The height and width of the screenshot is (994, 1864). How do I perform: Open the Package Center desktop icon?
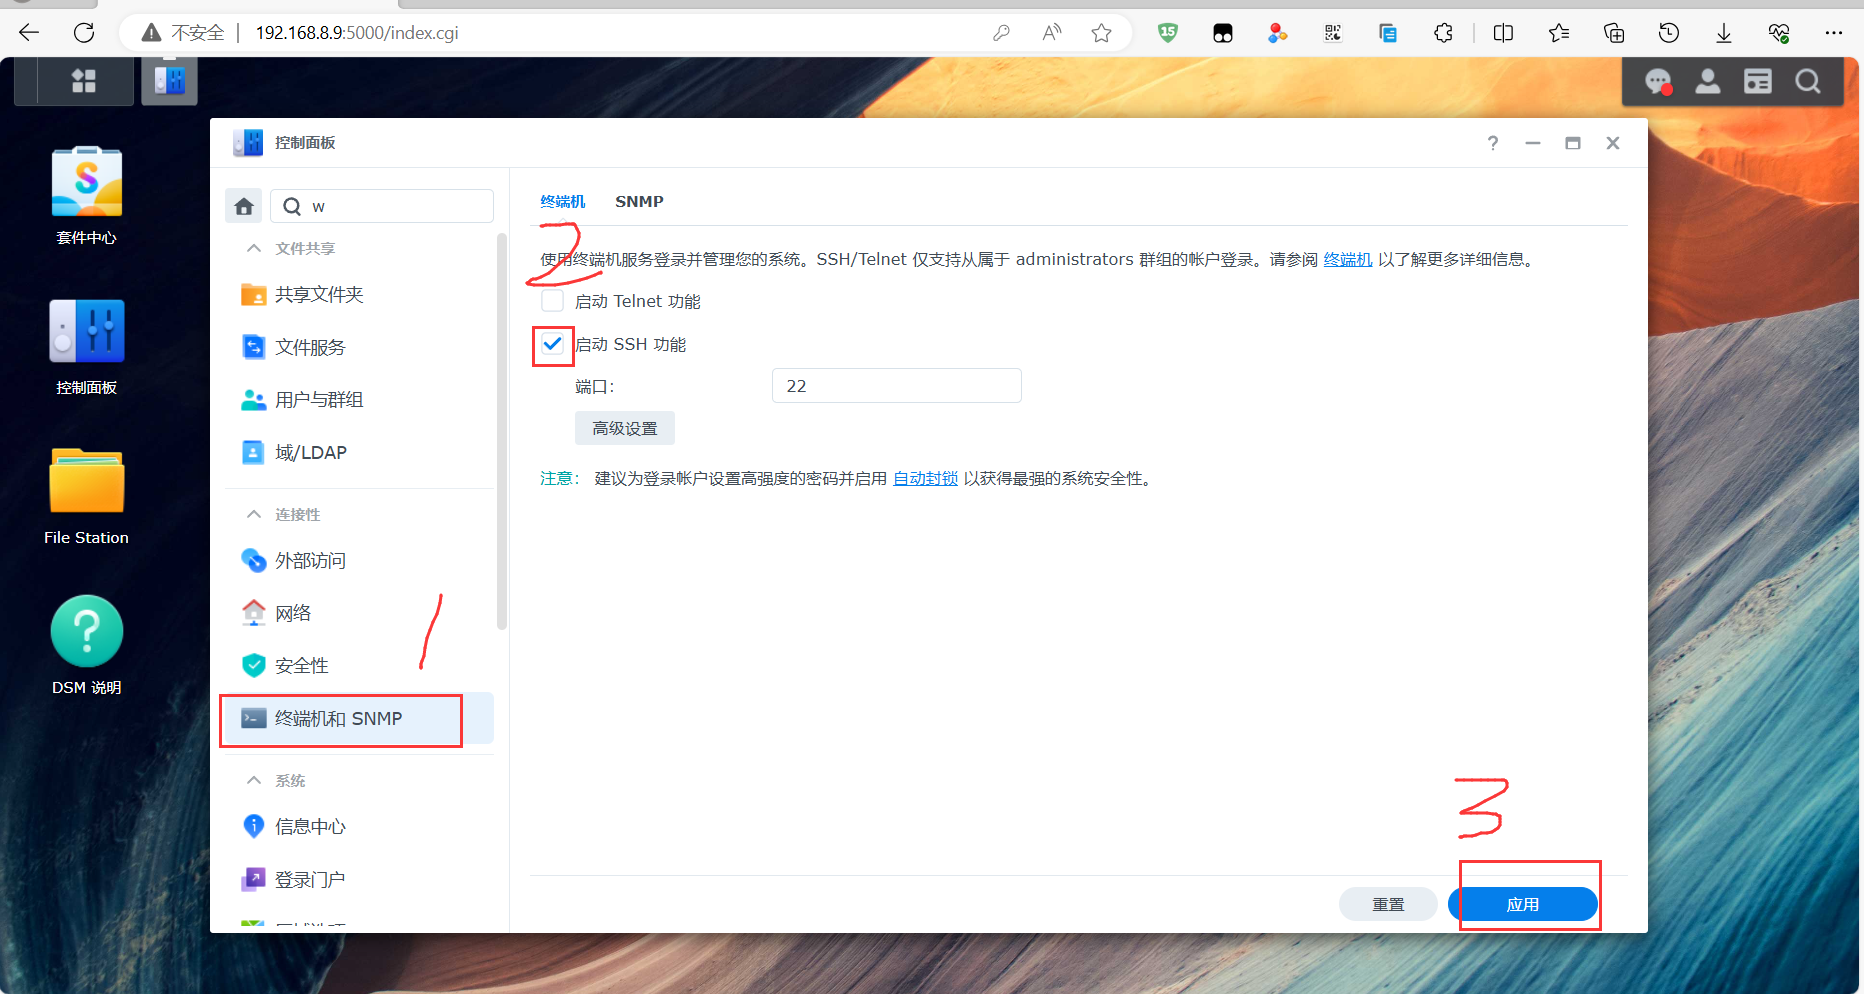[x=87, y=183]
